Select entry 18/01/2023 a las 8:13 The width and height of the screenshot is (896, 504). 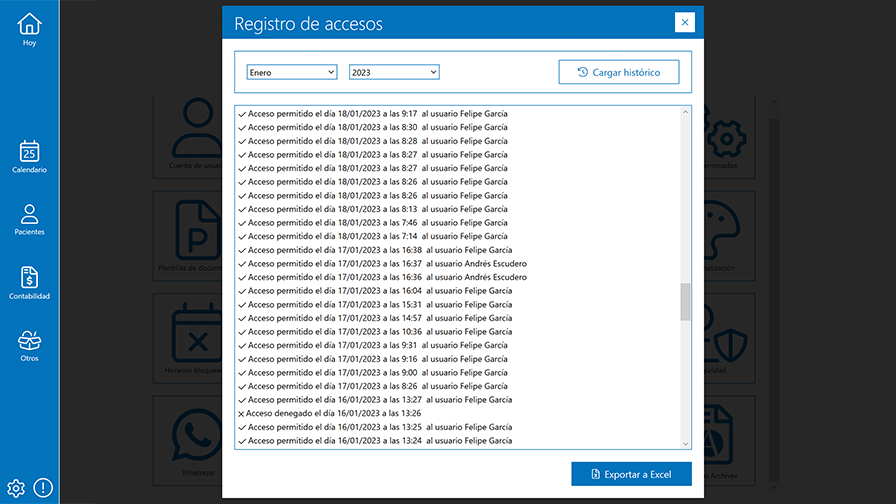[373, 209]
